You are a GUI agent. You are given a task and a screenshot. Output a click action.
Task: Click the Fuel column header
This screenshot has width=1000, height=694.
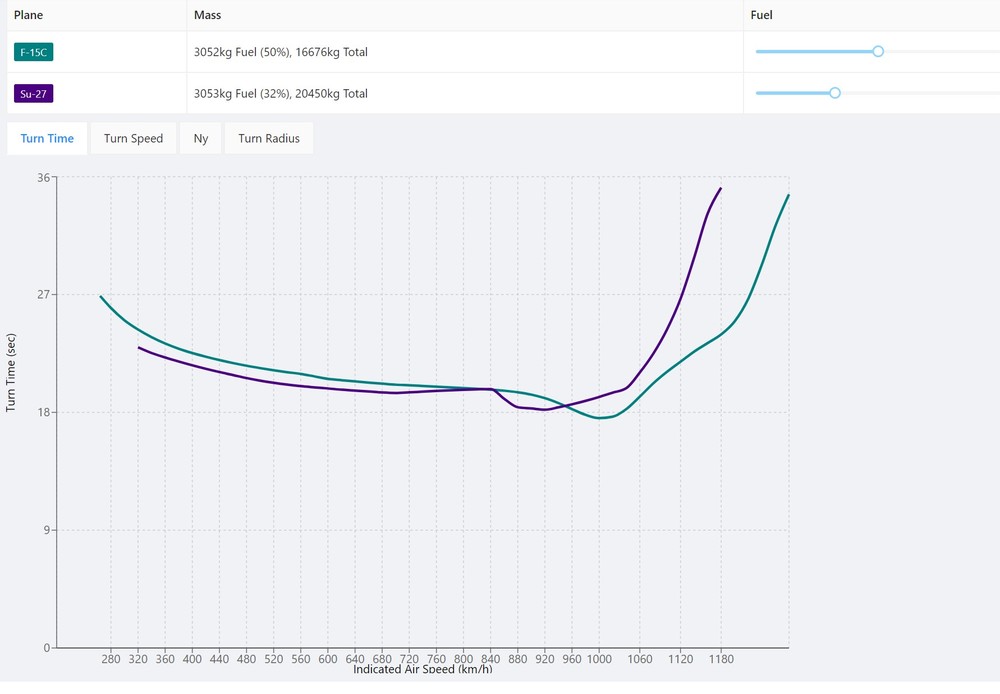pos(762,16)
